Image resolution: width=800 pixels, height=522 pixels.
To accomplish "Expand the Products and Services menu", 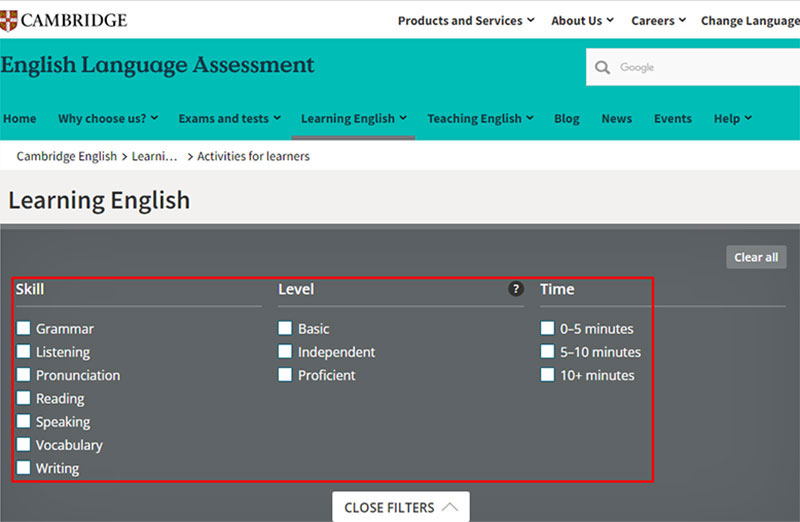I will pos(466,21).
